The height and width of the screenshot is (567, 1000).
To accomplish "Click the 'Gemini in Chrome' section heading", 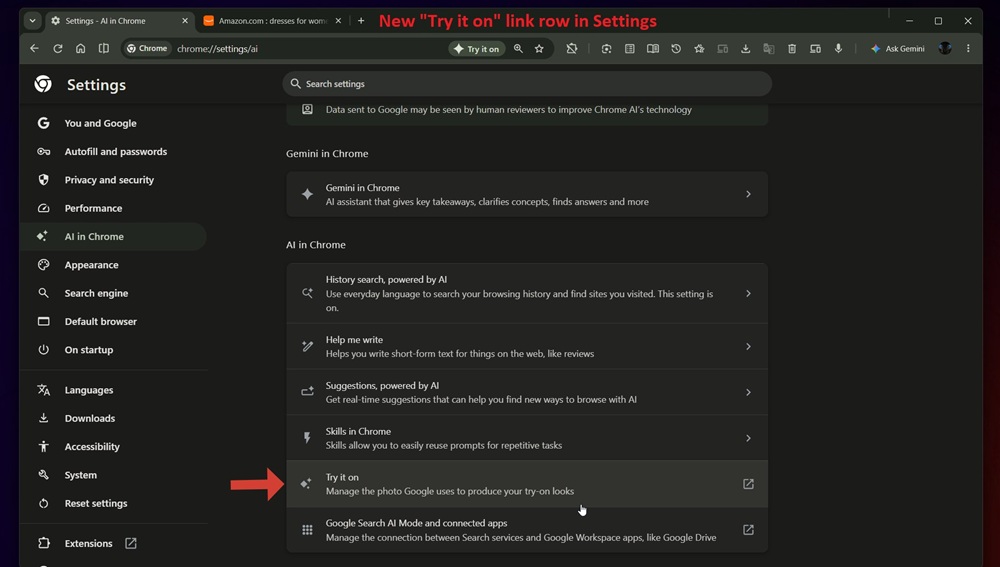I will tap(327, 154).
